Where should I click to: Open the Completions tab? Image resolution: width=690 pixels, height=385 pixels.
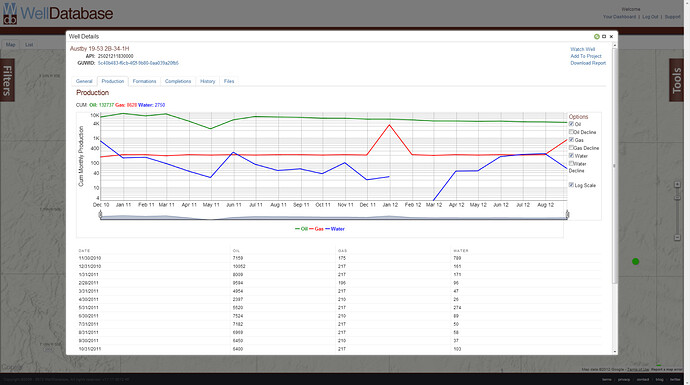click(178, 81)
